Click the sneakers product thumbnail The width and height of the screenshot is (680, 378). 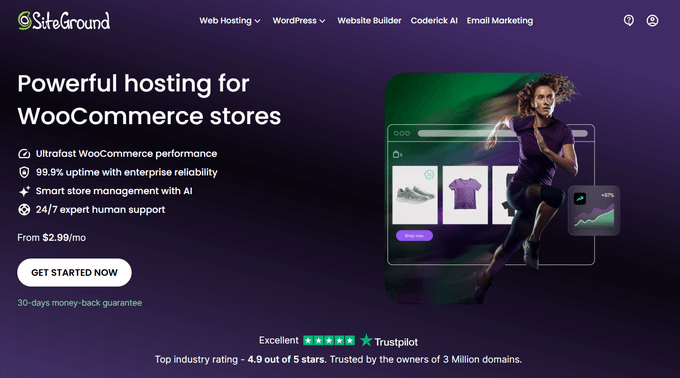coord(415,195)
